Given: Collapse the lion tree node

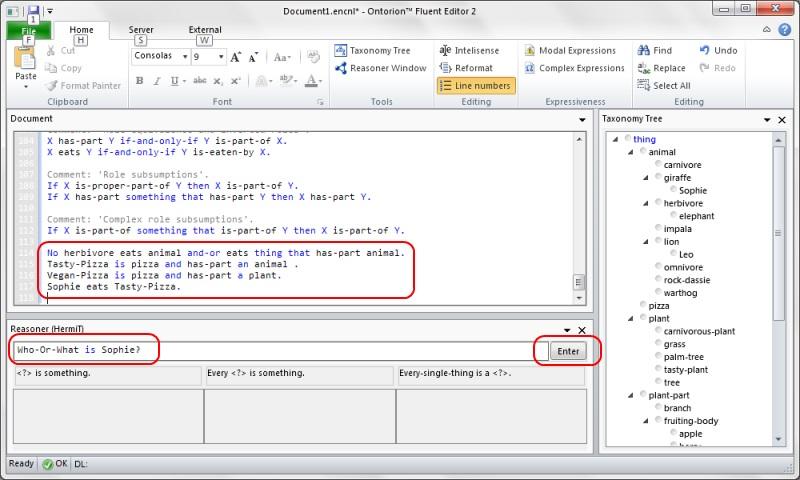Looking at the screenshot, I should pos(646,241).
